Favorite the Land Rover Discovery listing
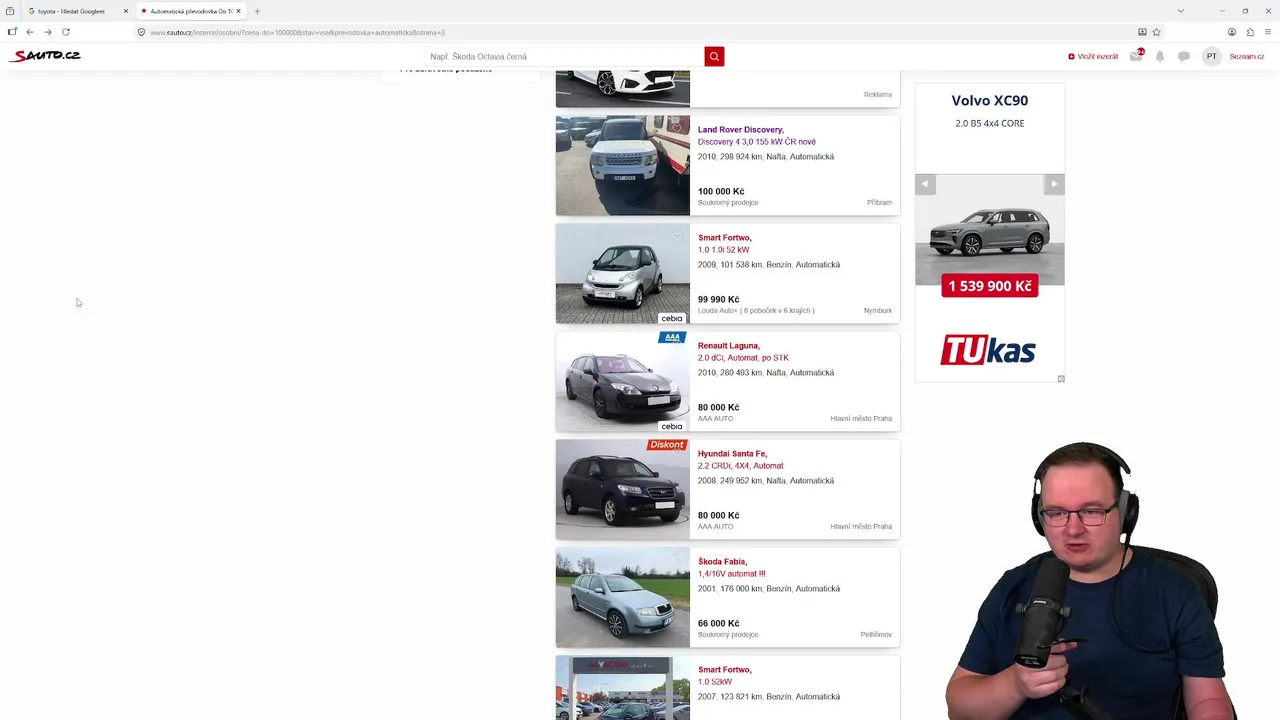The image size is (1280, 720). 677,128
